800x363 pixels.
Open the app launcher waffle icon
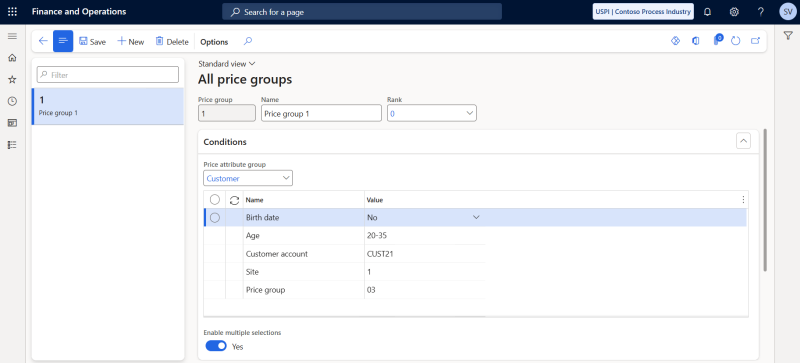tap(12, 12)
